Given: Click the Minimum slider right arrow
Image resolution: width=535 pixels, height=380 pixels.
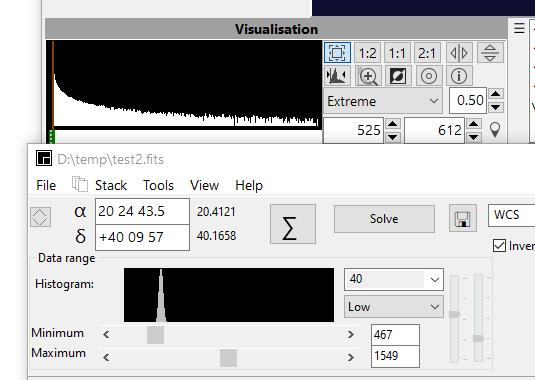Looking at the screenshot, I should [351, 335].
